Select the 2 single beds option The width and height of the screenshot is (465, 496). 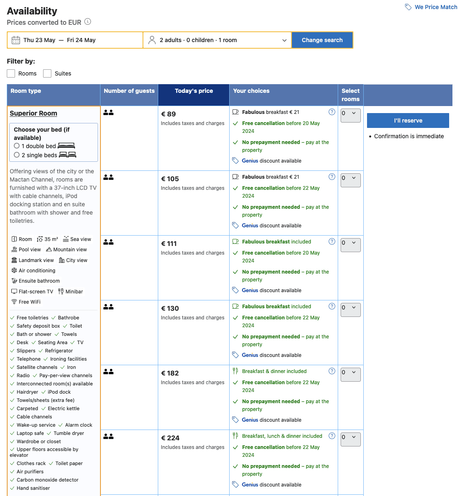click(x=17, y=155)
